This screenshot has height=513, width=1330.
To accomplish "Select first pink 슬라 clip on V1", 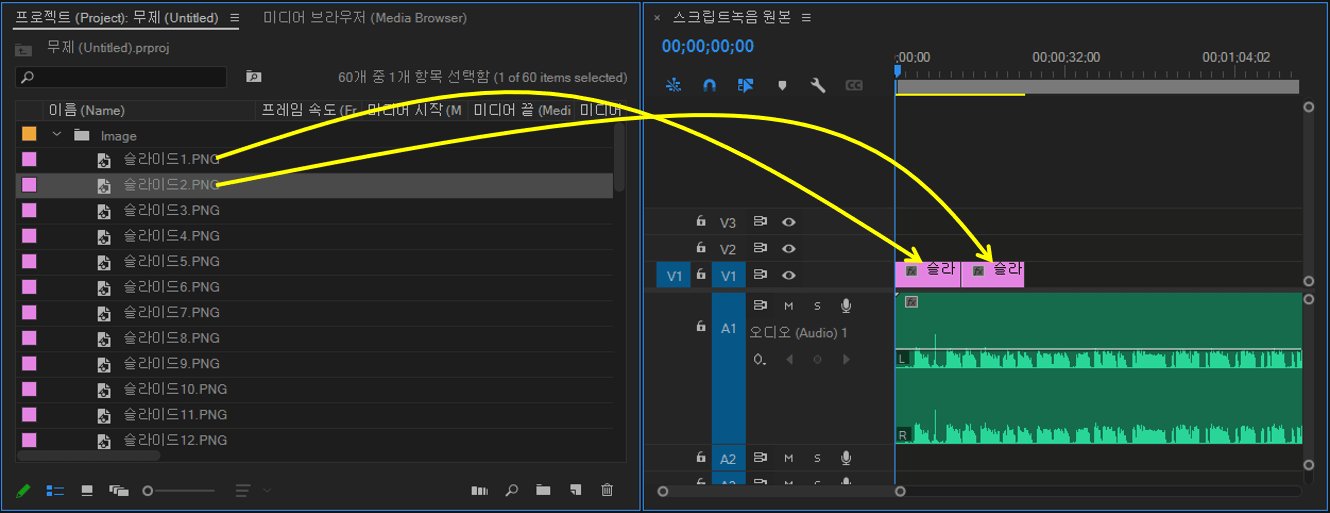I will 927,274.
